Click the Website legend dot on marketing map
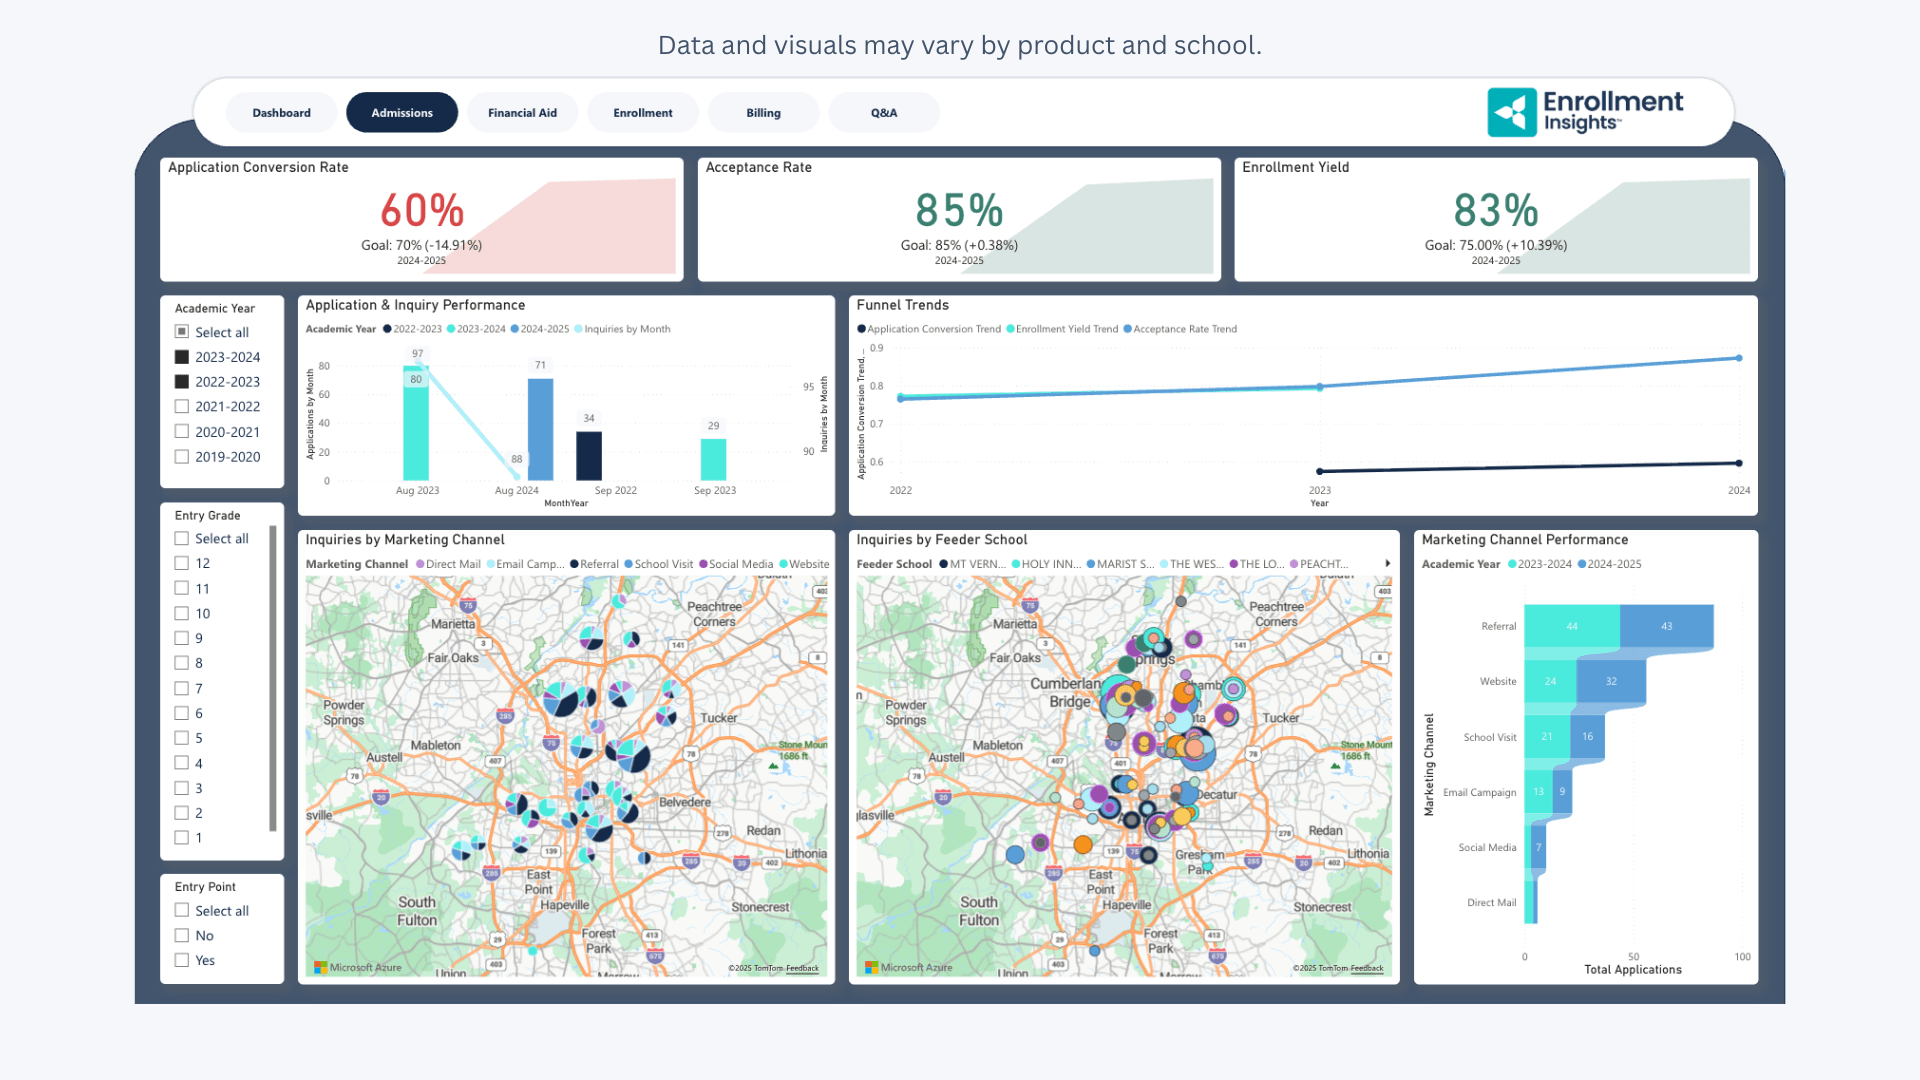The height and width of the screenshot is (1080, 1920). [783, 564]
